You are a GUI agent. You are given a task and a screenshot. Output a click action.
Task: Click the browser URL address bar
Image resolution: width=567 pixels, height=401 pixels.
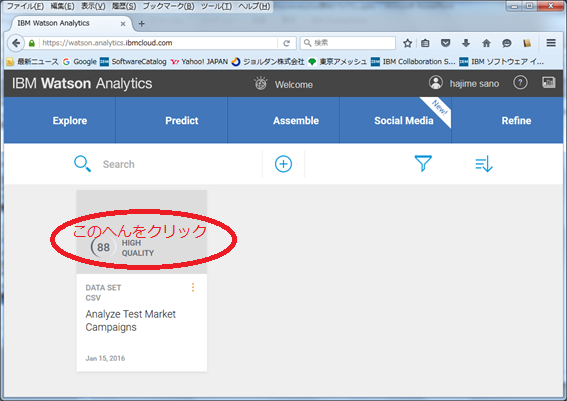159,43
